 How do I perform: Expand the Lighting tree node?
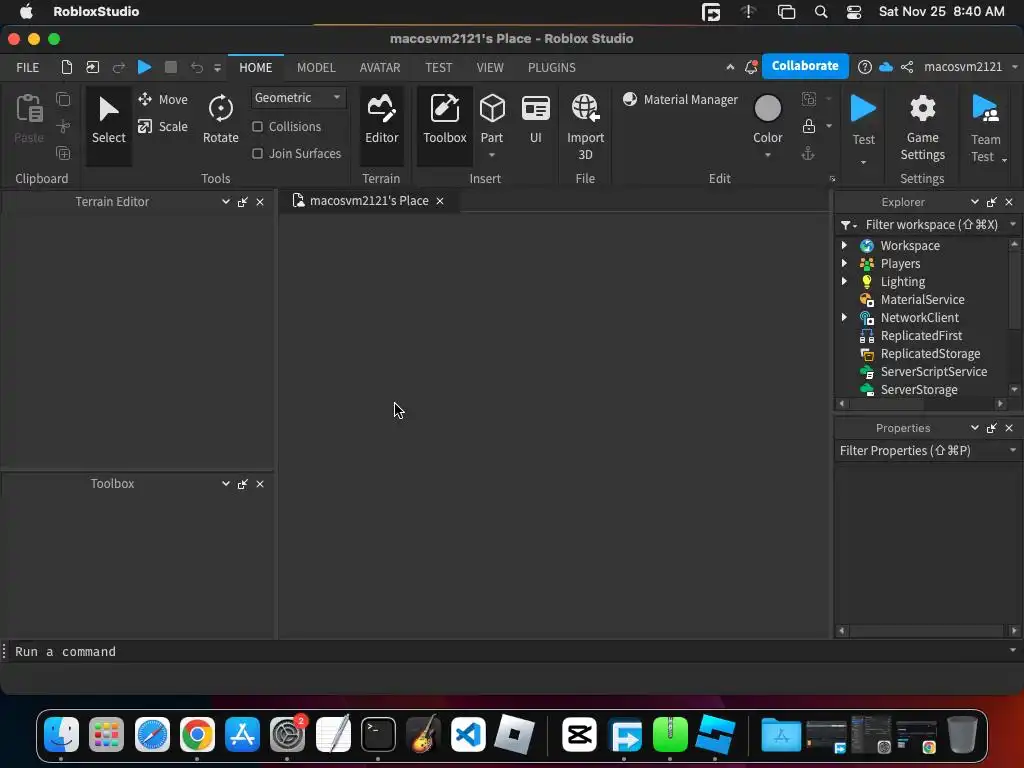coord(844,281)
